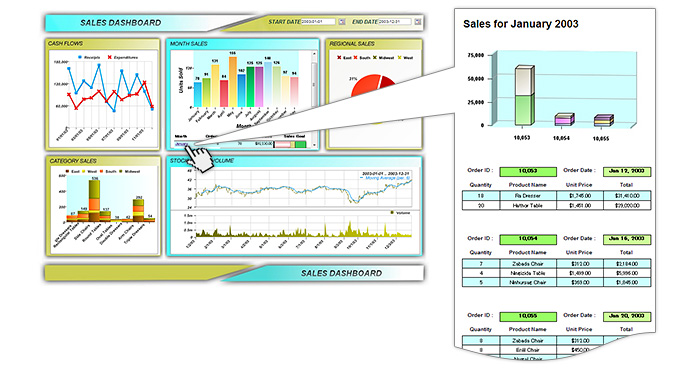
Task: Click the Midwest legend marker in Category Sales
Action: pyautogui.click(x=121, y=171)
